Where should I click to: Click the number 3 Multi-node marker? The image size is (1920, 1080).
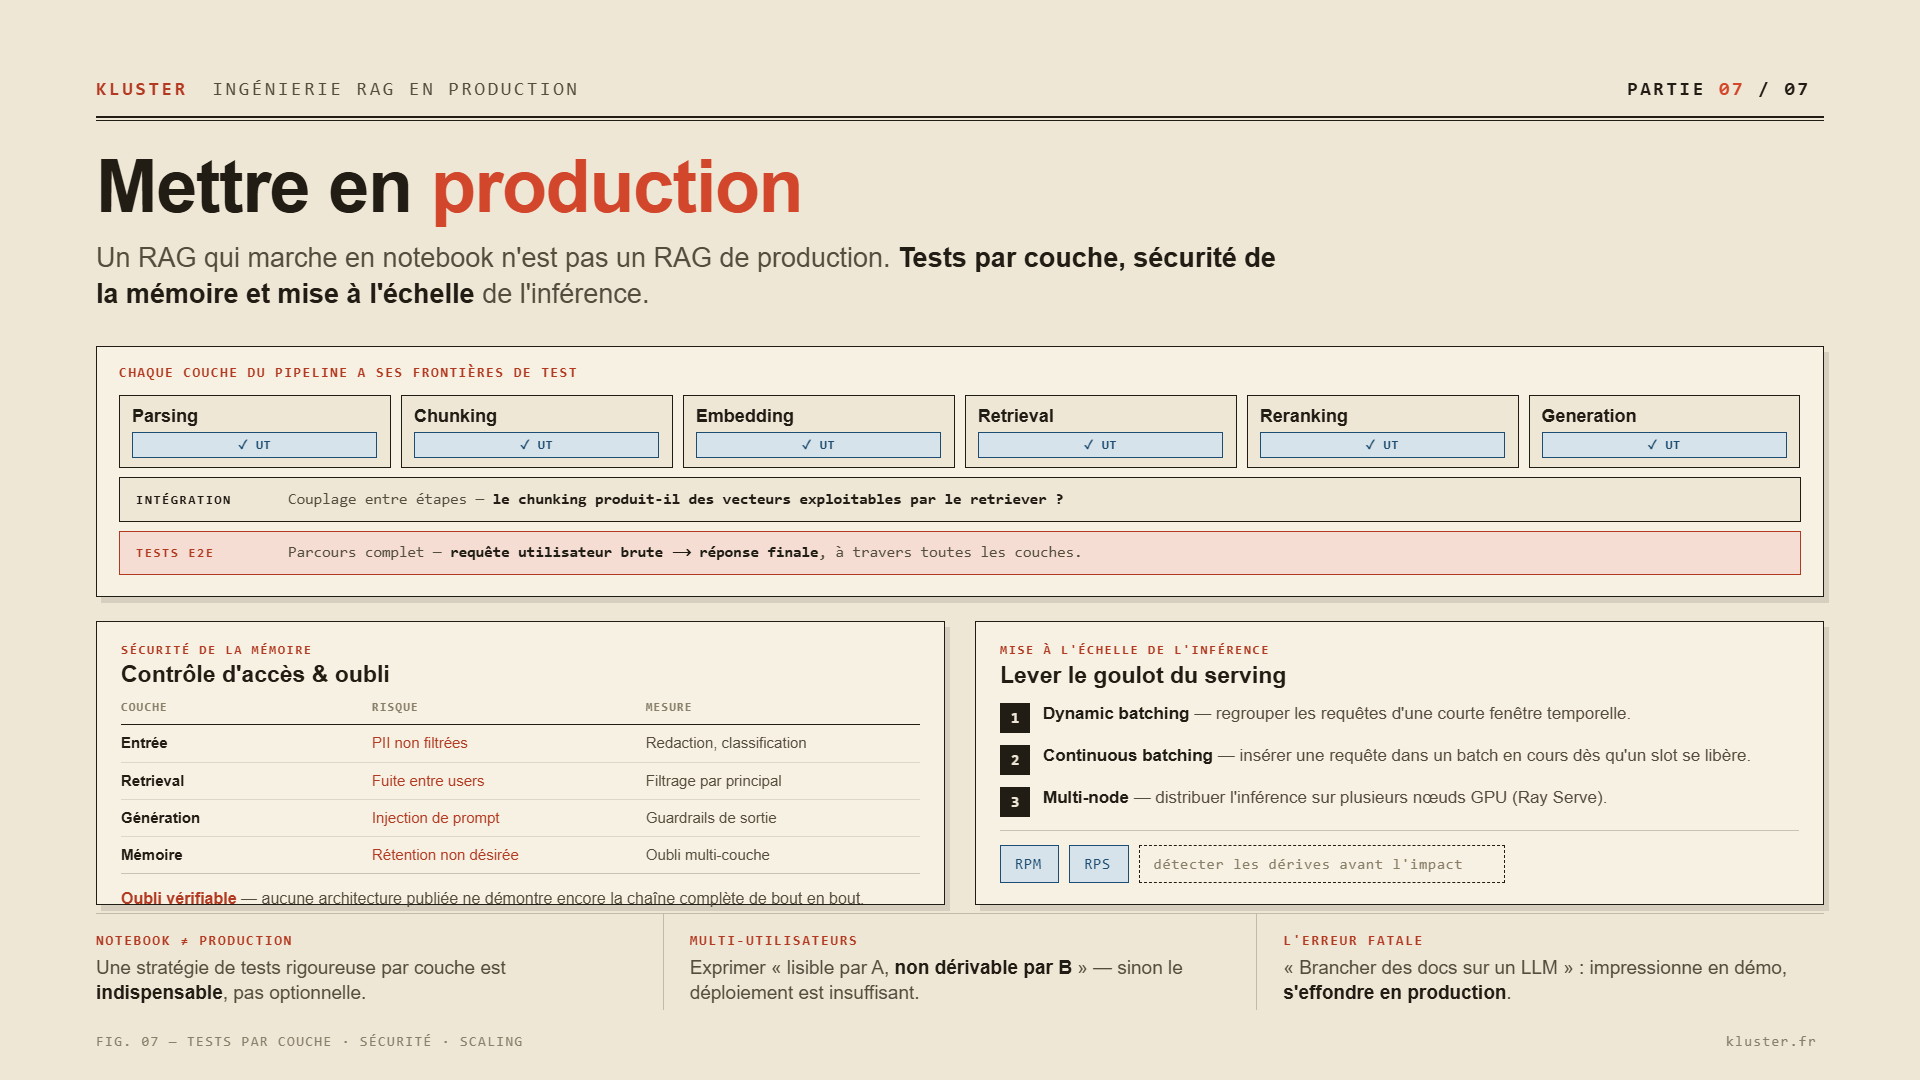click(1015, 802)
